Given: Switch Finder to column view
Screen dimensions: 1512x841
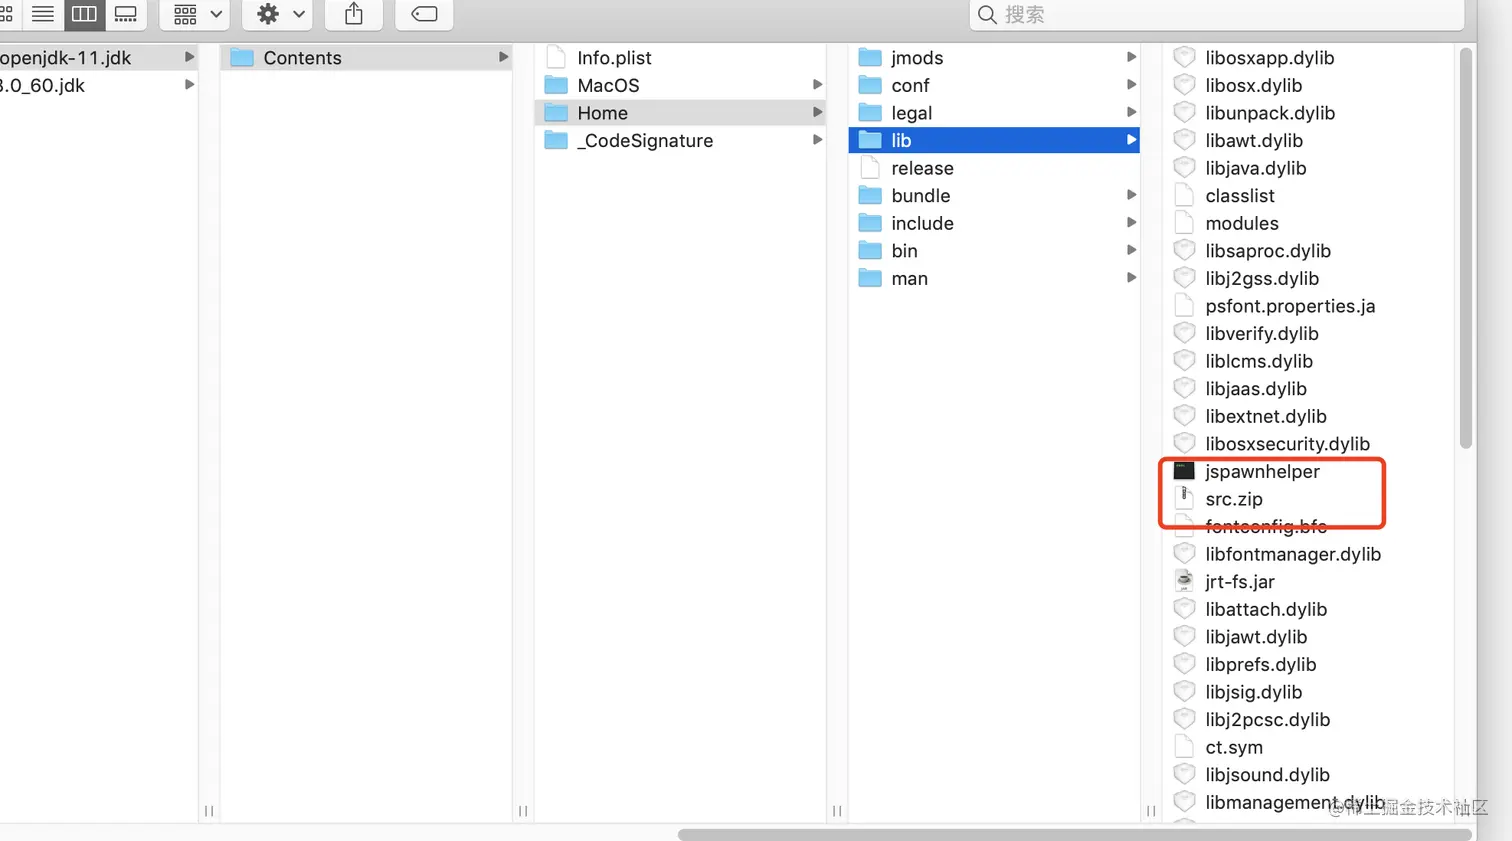Looking at the screenshot, I should click(x=84, y=14).
